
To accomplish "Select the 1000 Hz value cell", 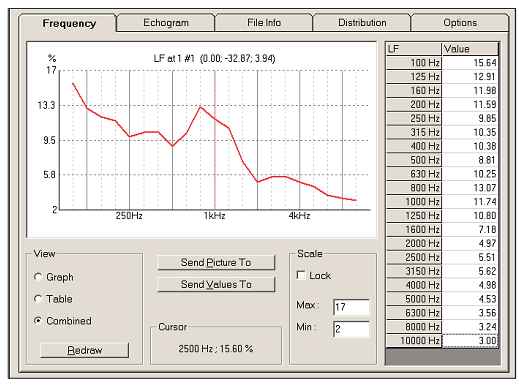I will [x=470, y=202].
